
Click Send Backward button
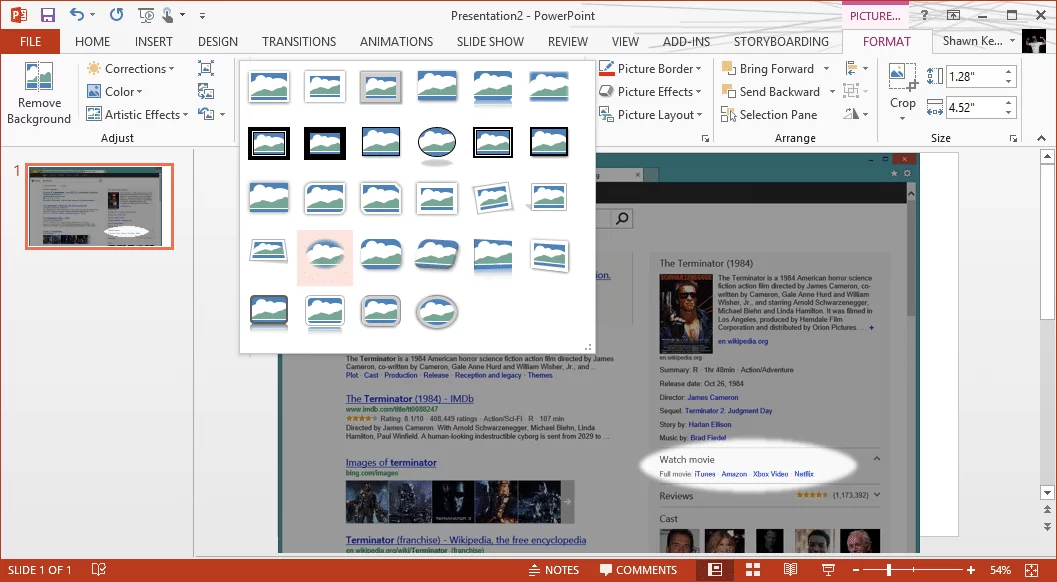(771, 92)
